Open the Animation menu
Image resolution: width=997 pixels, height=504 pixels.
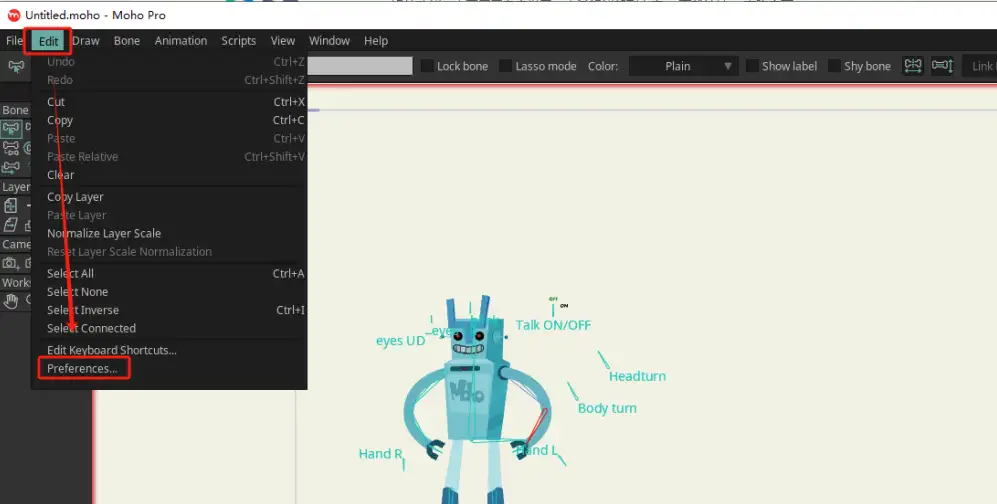(x=181, y=41)
